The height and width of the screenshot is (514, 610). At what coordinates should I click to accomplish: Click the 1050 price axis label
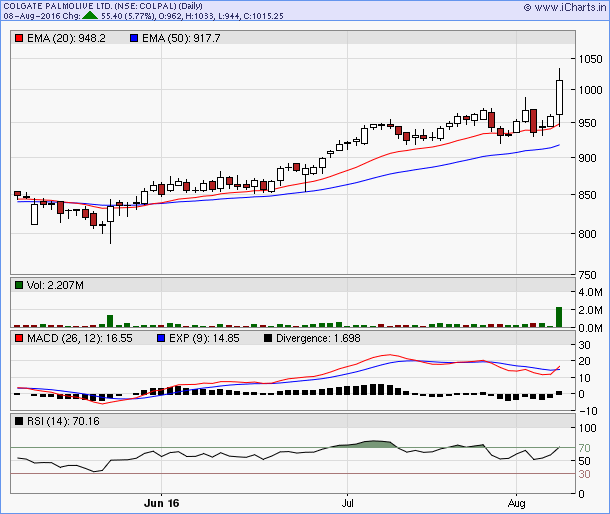pyautogui.click(x=590, y=59)
